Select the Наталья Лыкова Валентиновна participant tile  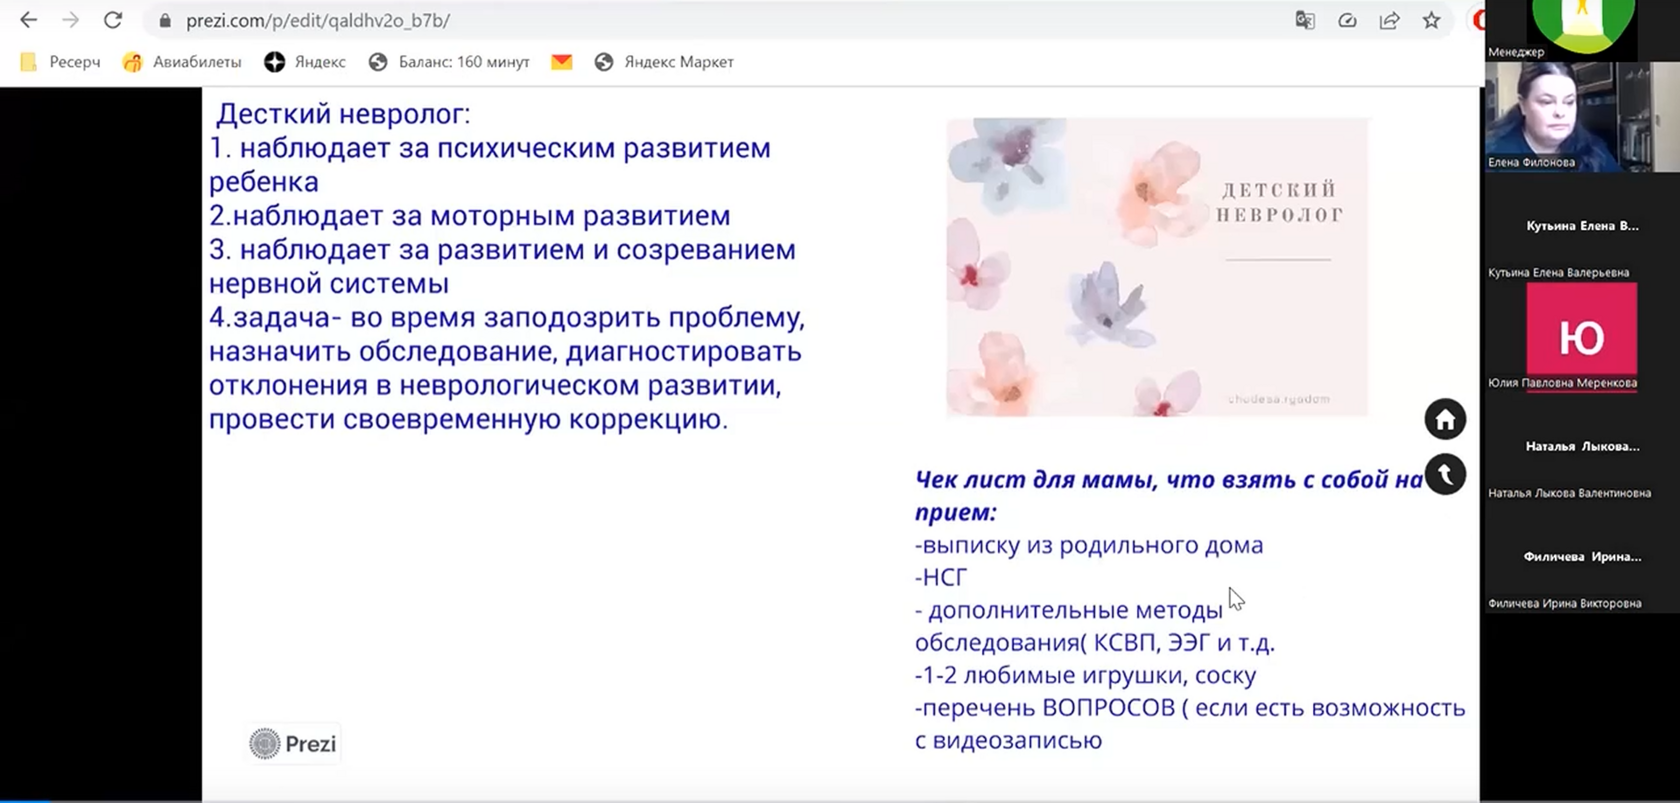[1582, 447]
